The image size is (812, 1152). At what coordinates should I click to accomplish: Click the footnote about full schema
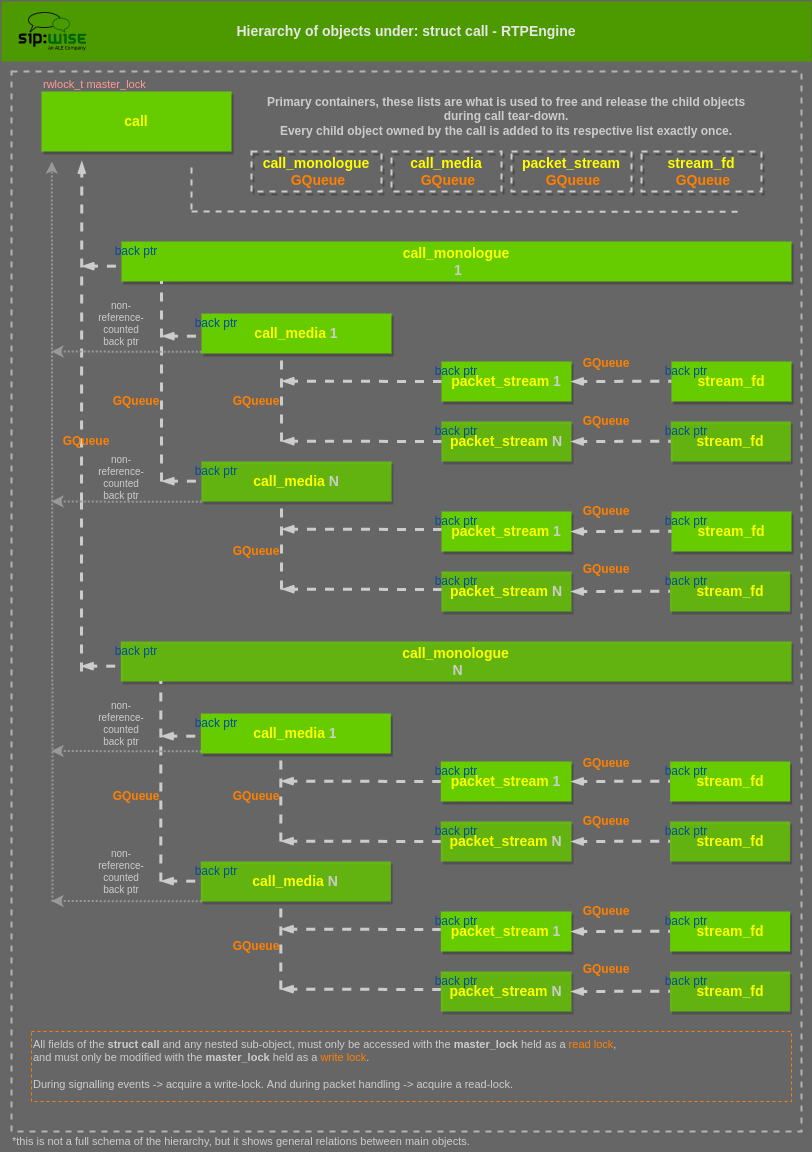(241, 1141)
